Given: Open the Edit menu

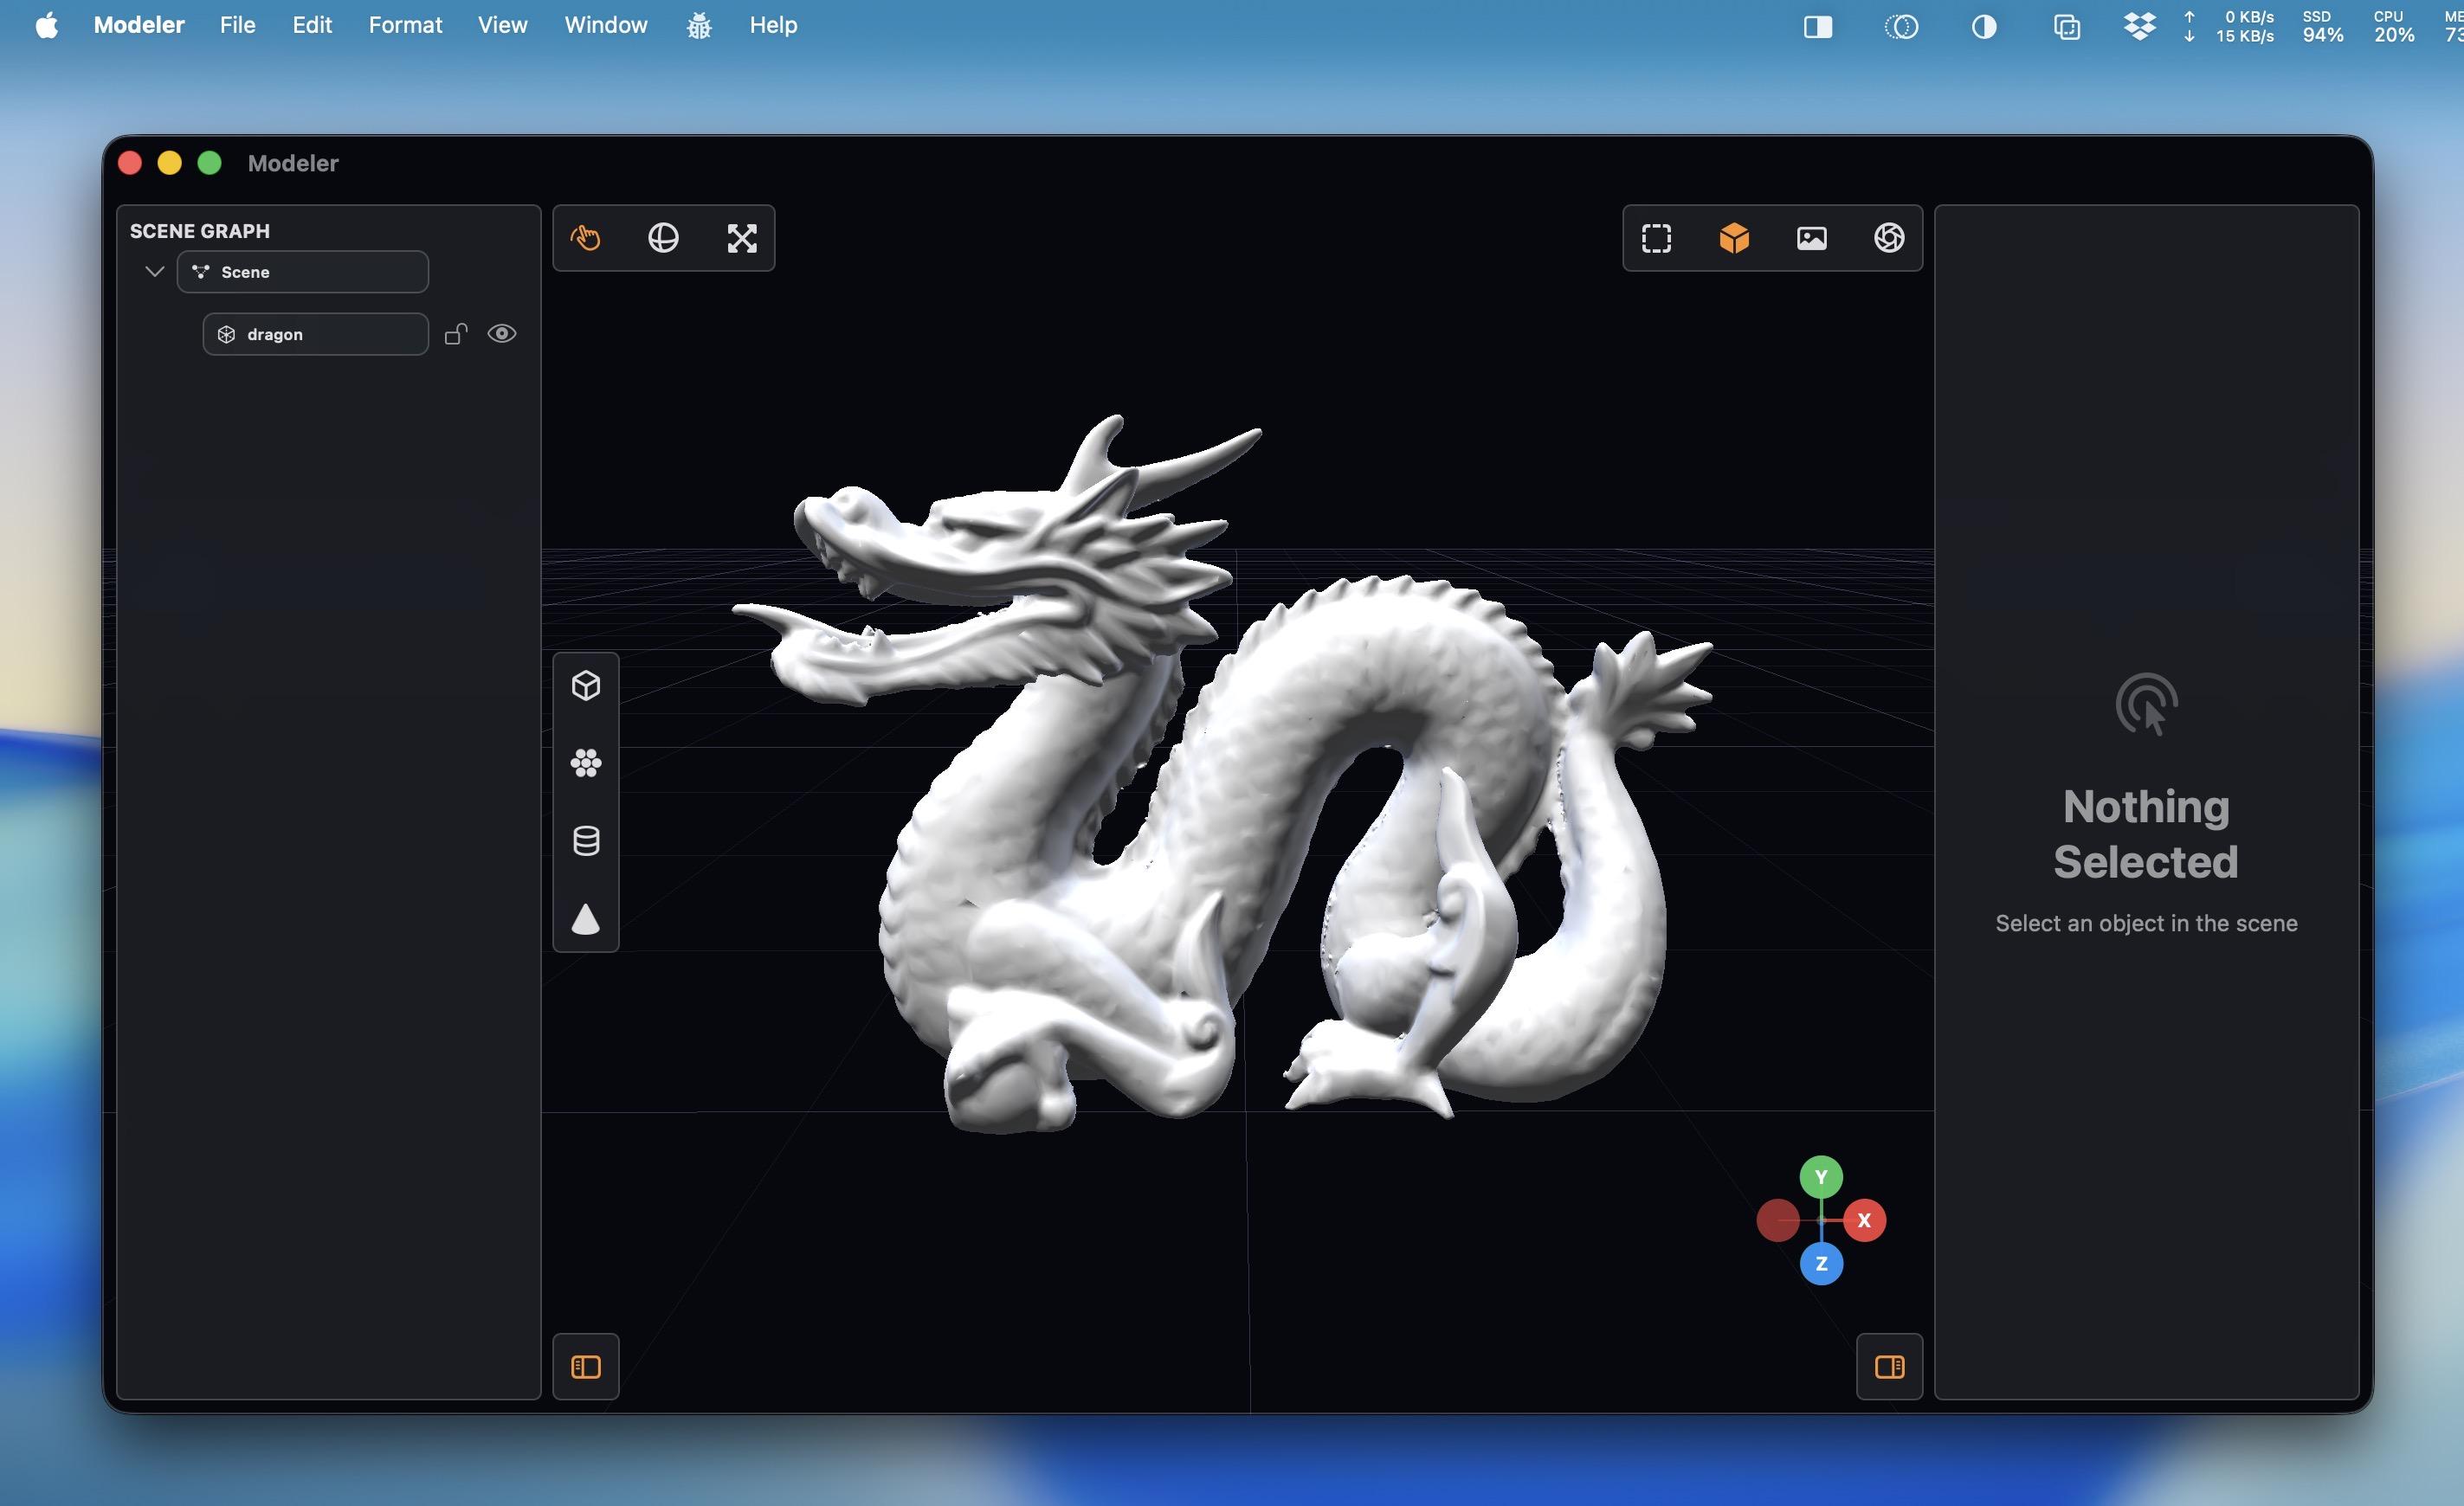Looking at the screenshot, I should (x=312, y=25).
